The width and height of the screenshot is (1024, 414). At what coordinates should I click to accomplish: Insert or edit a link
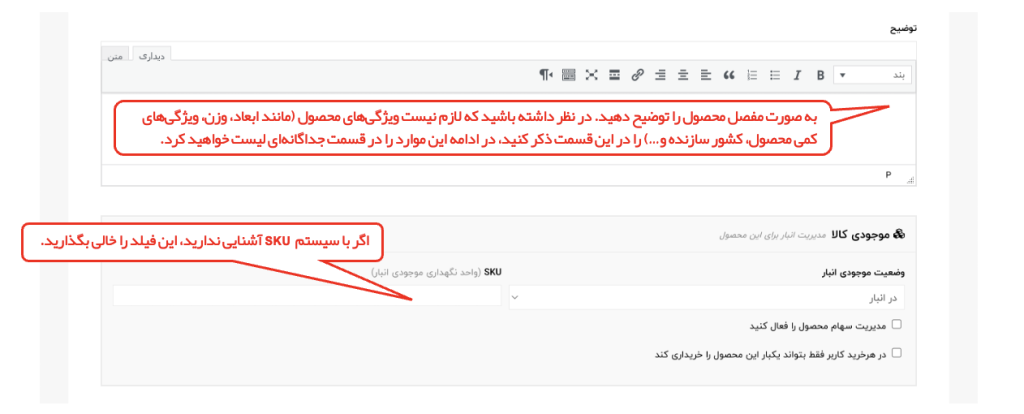pos(637,75)
